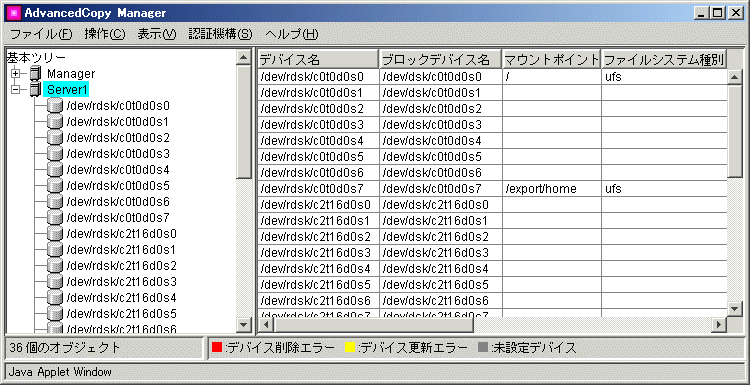The width and height of the screenshot is (751, 385).
Task: Expand the Manager tree node
Action: (x=17, y=74)
